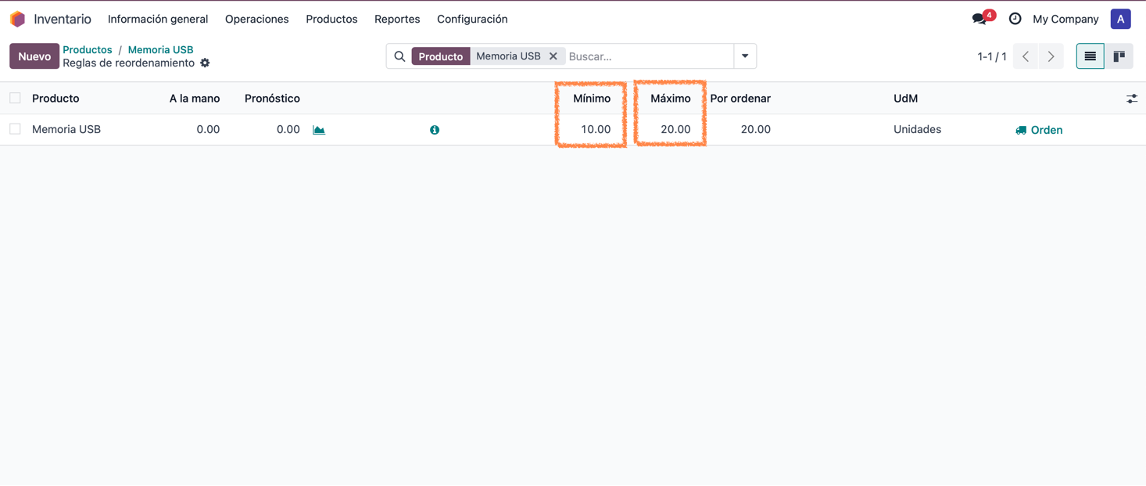Viewport: 1146px width, 486px height.
Task: Open optional columns adjust icon
Action: [1131, 99]
